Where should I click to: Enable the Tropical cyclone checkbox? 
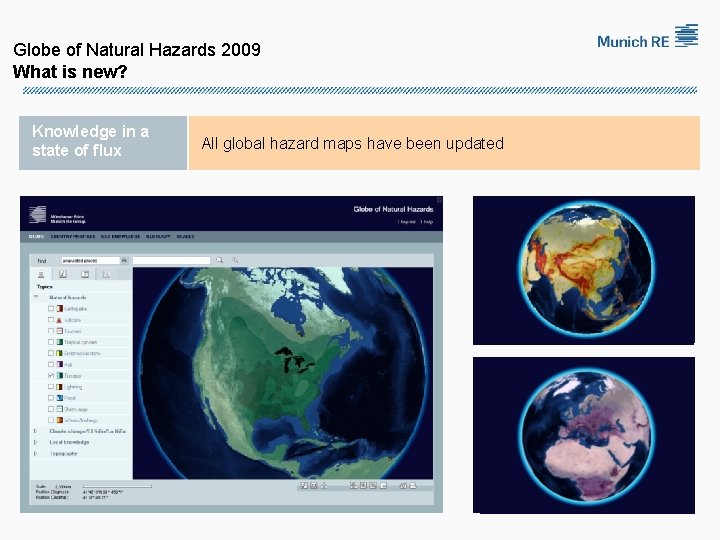(x=51, y=342)
